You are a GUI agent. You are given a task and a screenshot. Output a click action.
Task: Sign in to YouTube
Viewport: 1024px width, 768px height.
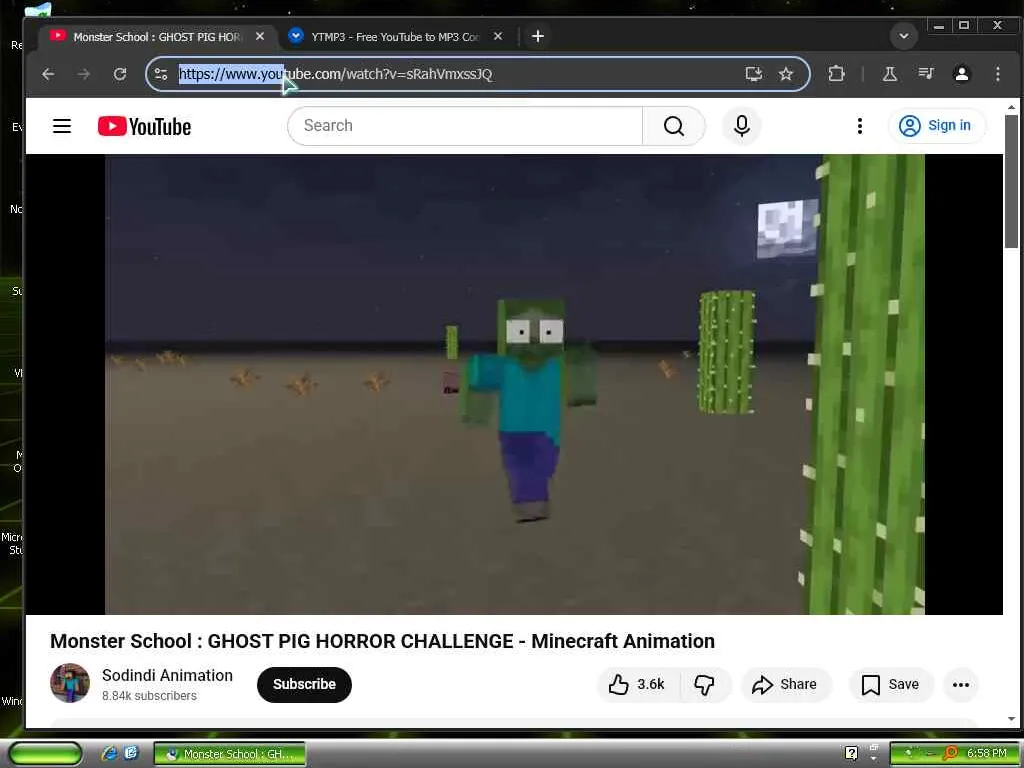click(x=936, y=125)
